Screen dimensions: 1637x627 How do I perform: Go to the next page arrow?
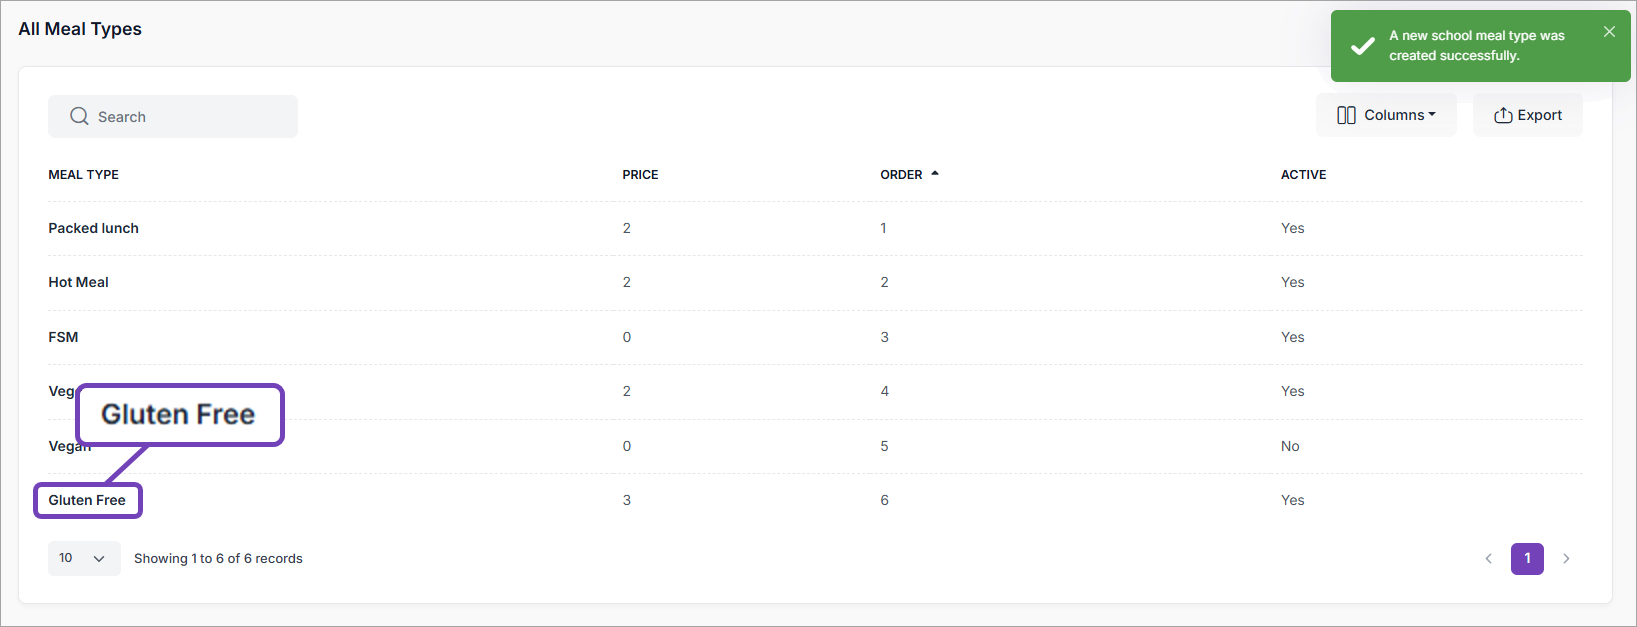(x=1566, y=559)
